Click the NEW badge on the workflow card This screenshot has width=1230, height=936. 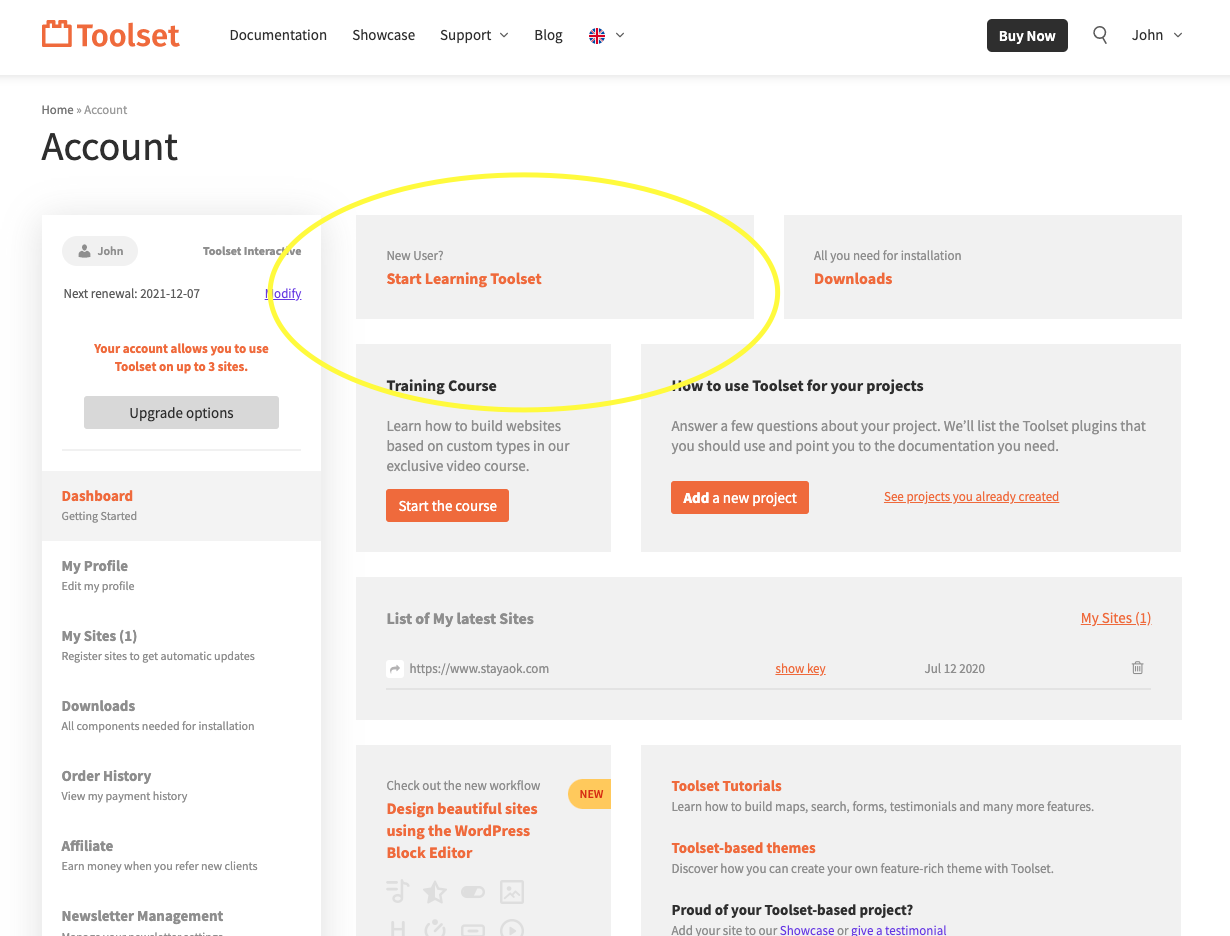(590, 794)
